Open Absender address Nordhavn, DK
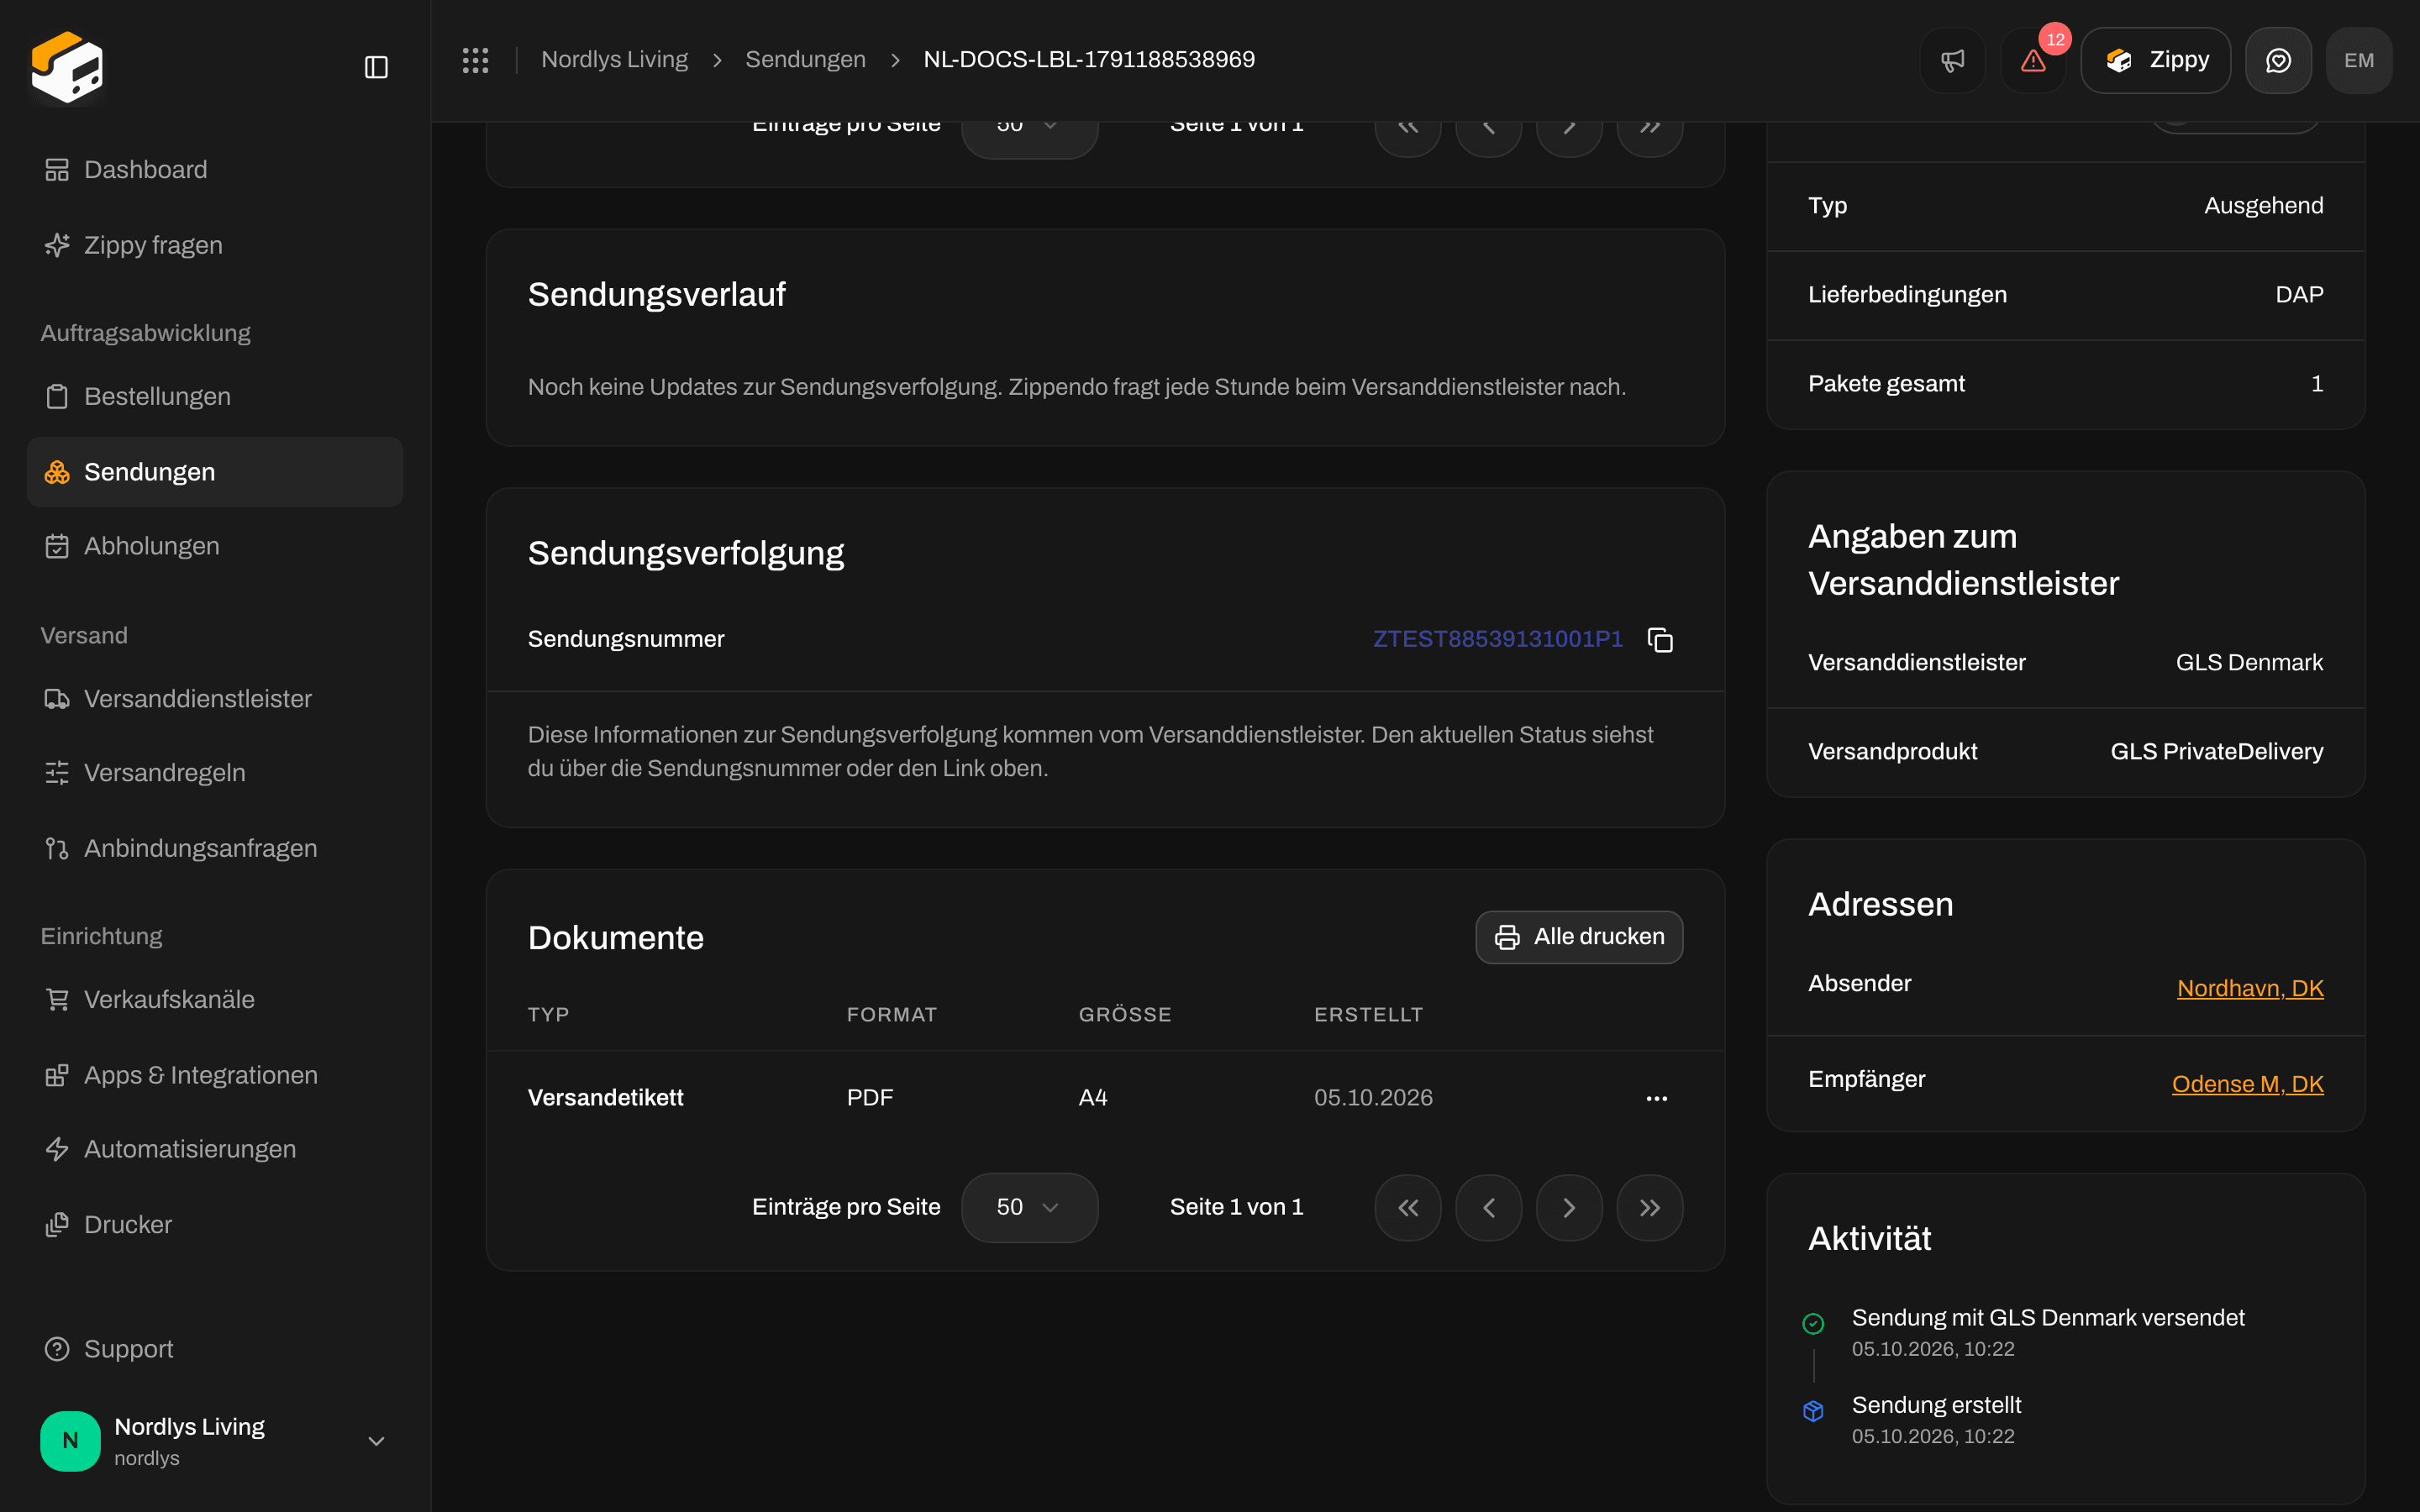The height and width of the screenshot is (1512, 2420). [2250, 988]
